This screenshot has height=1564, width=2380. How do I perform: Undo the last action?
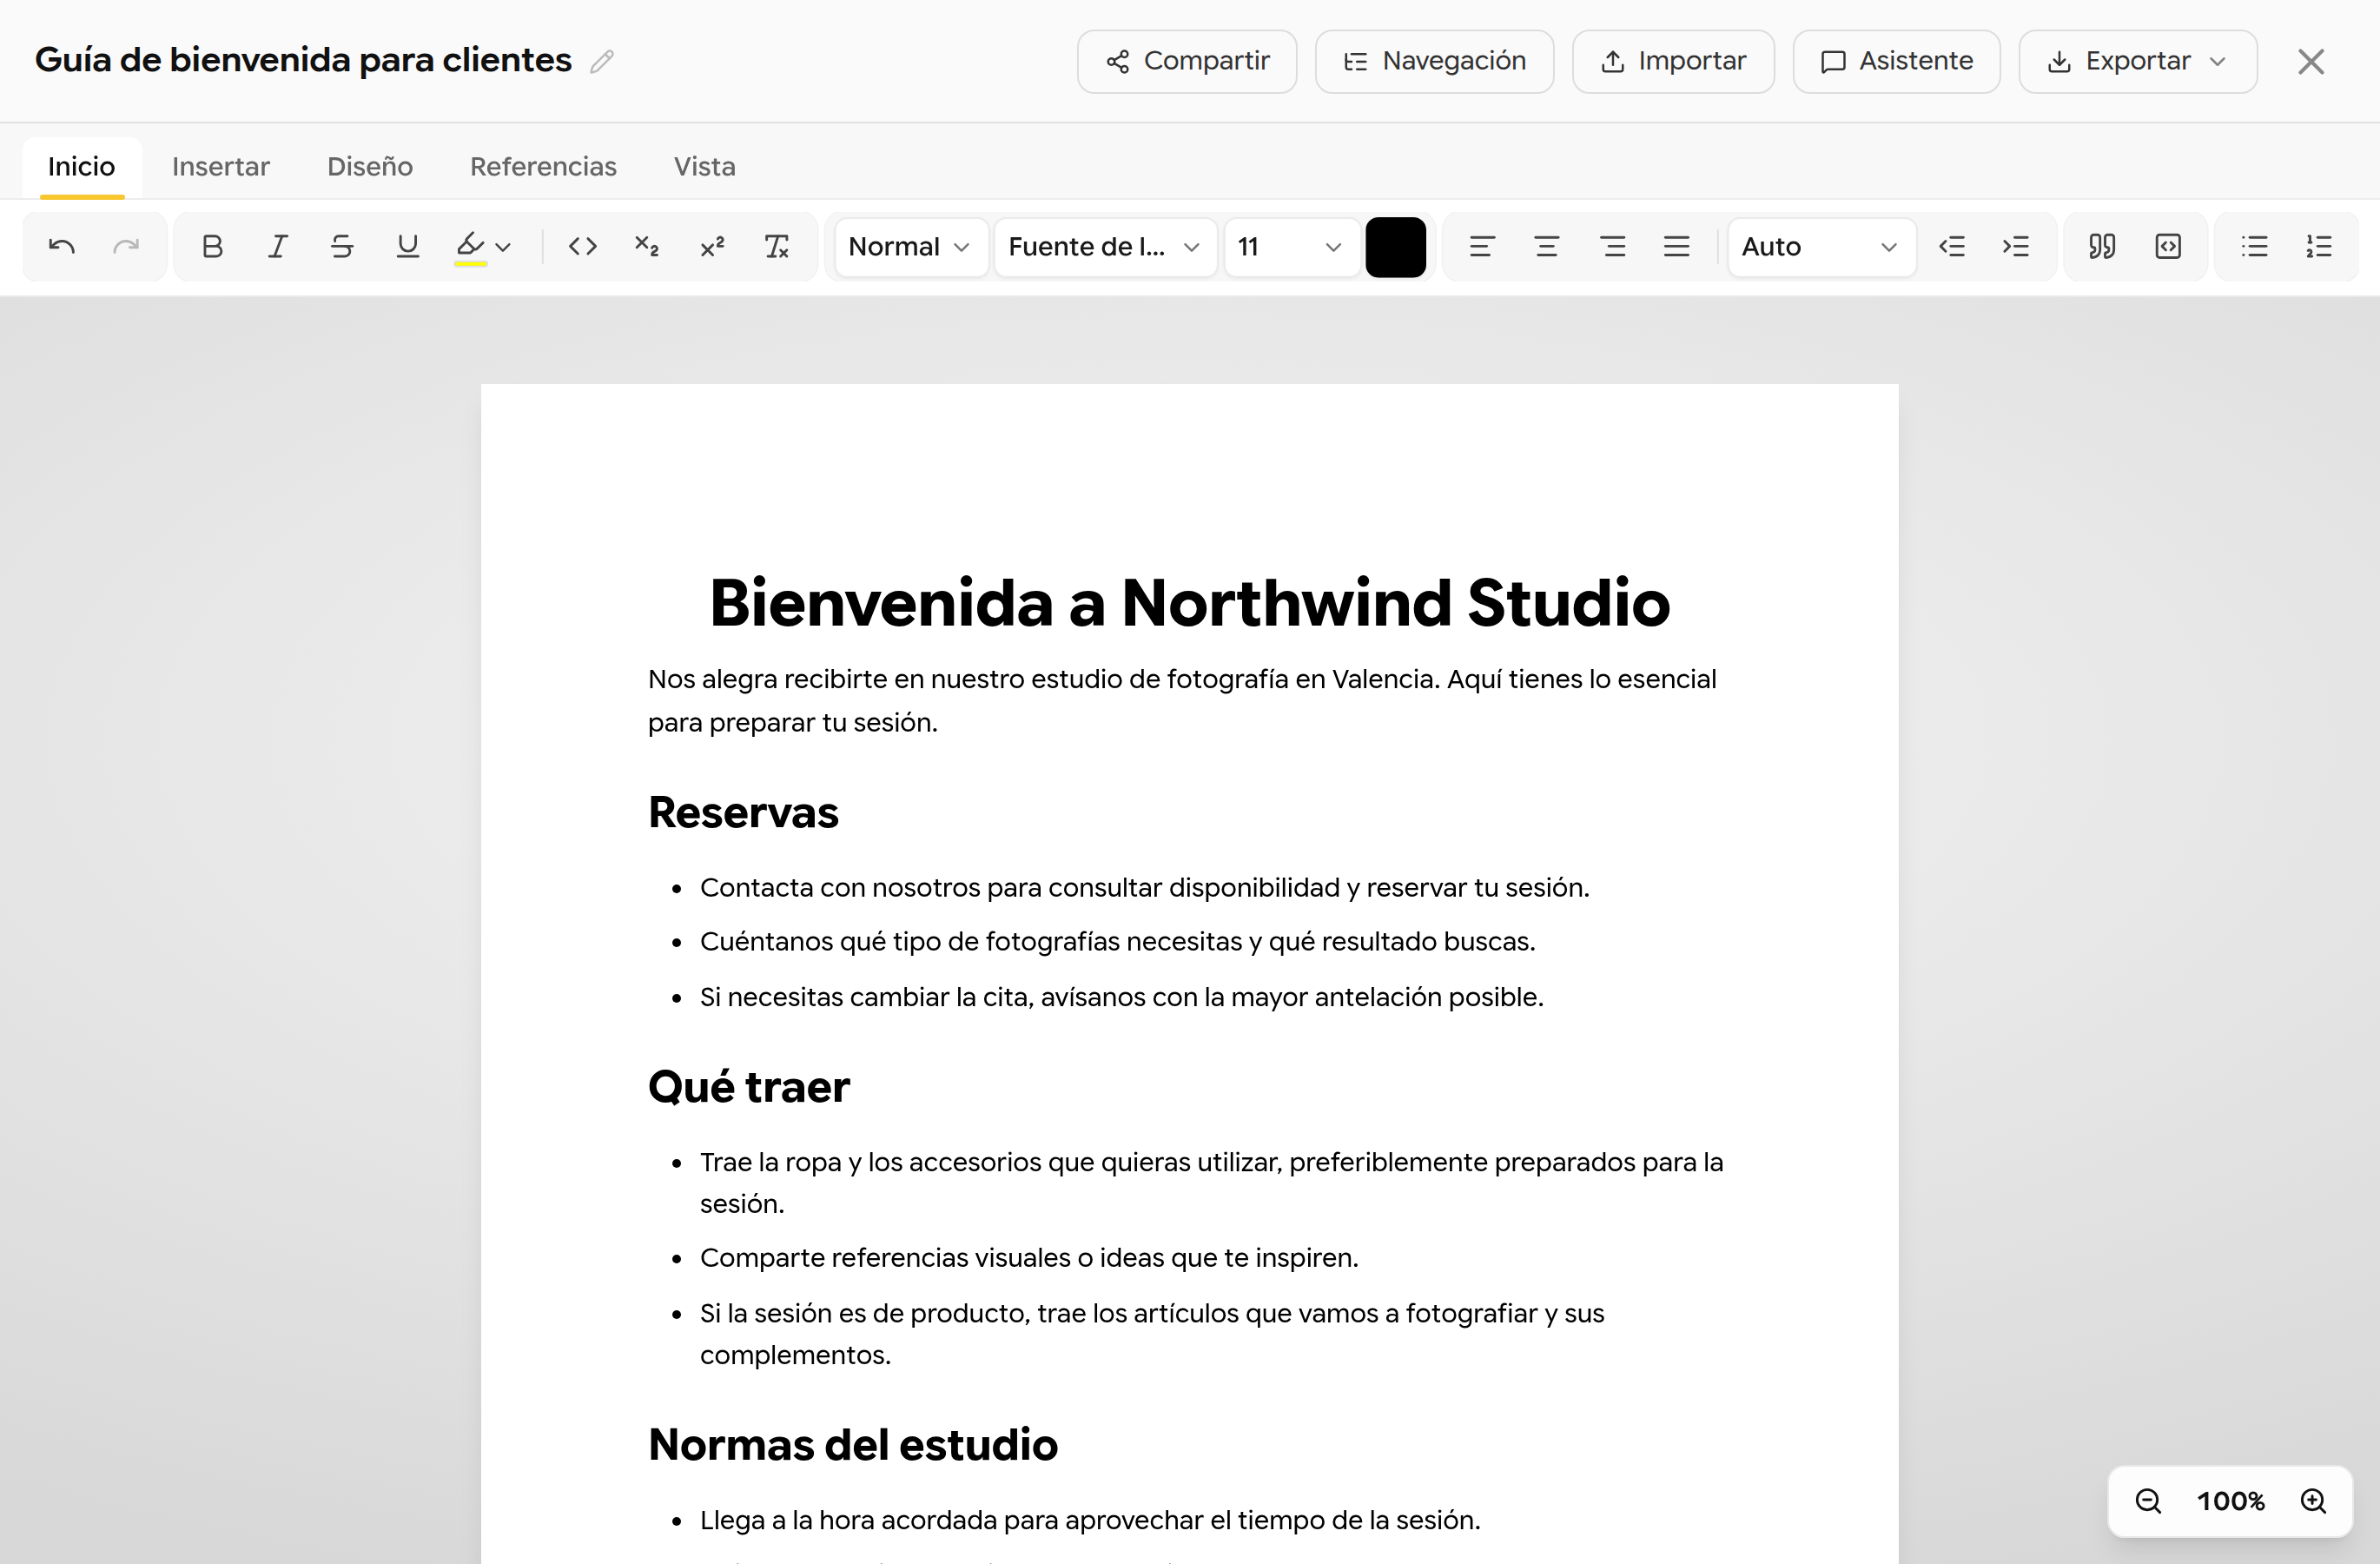click(62, 246)
